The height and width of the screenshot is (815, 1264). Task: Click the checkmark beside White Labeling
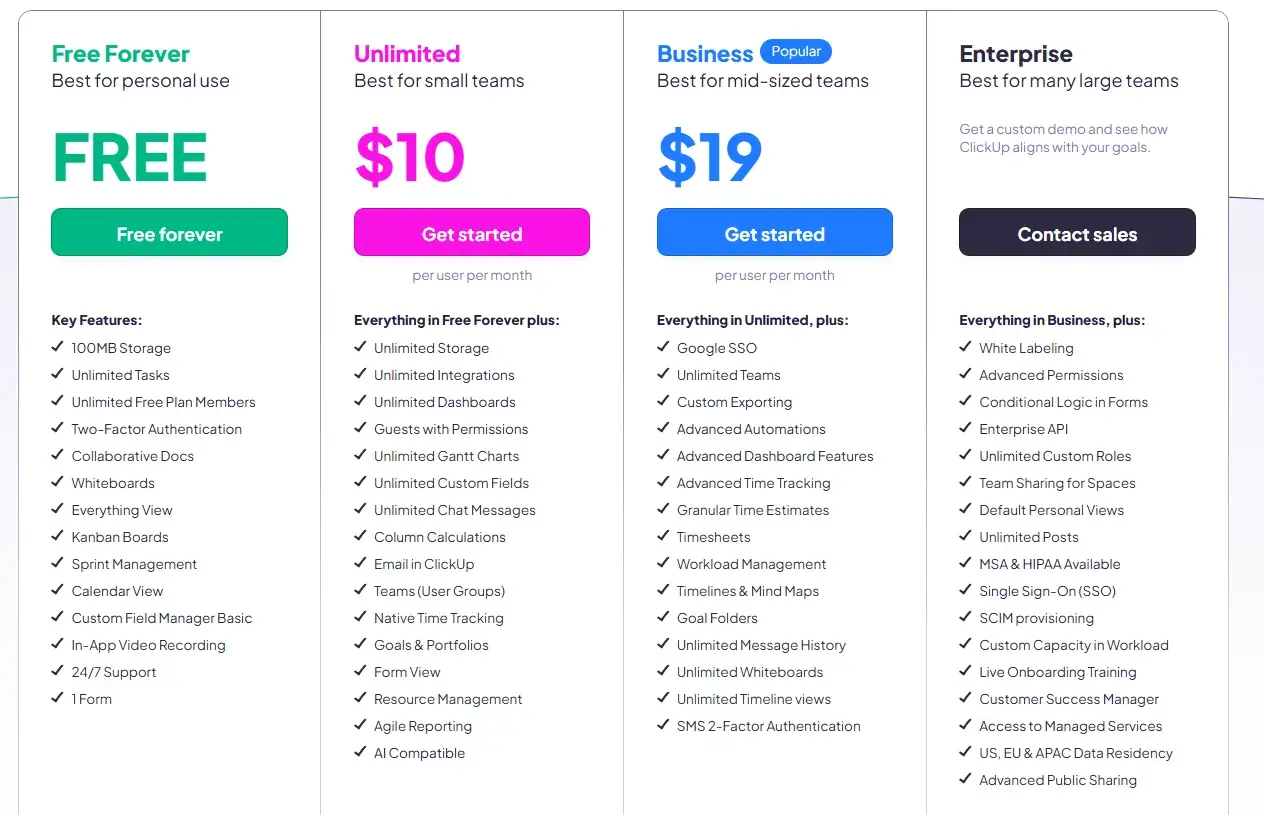(x=966, y=348)
